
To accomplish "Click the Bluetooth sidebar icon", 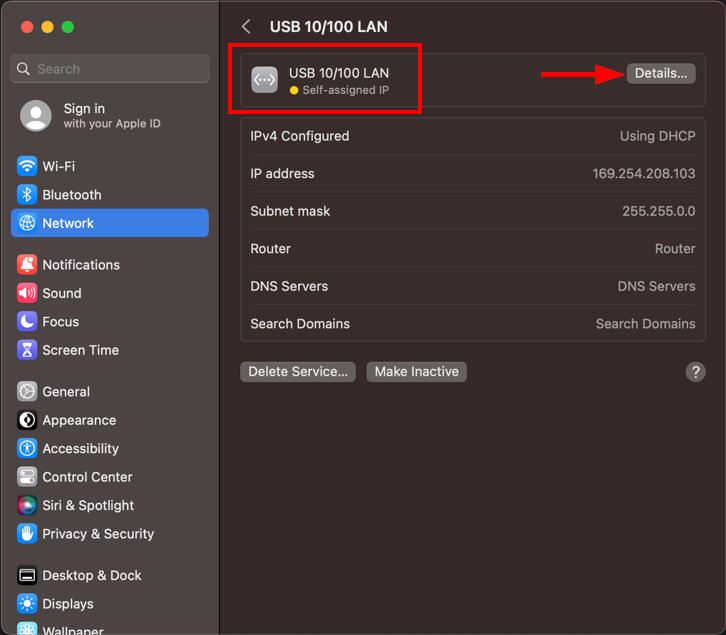I will click(x=27, y=195).
